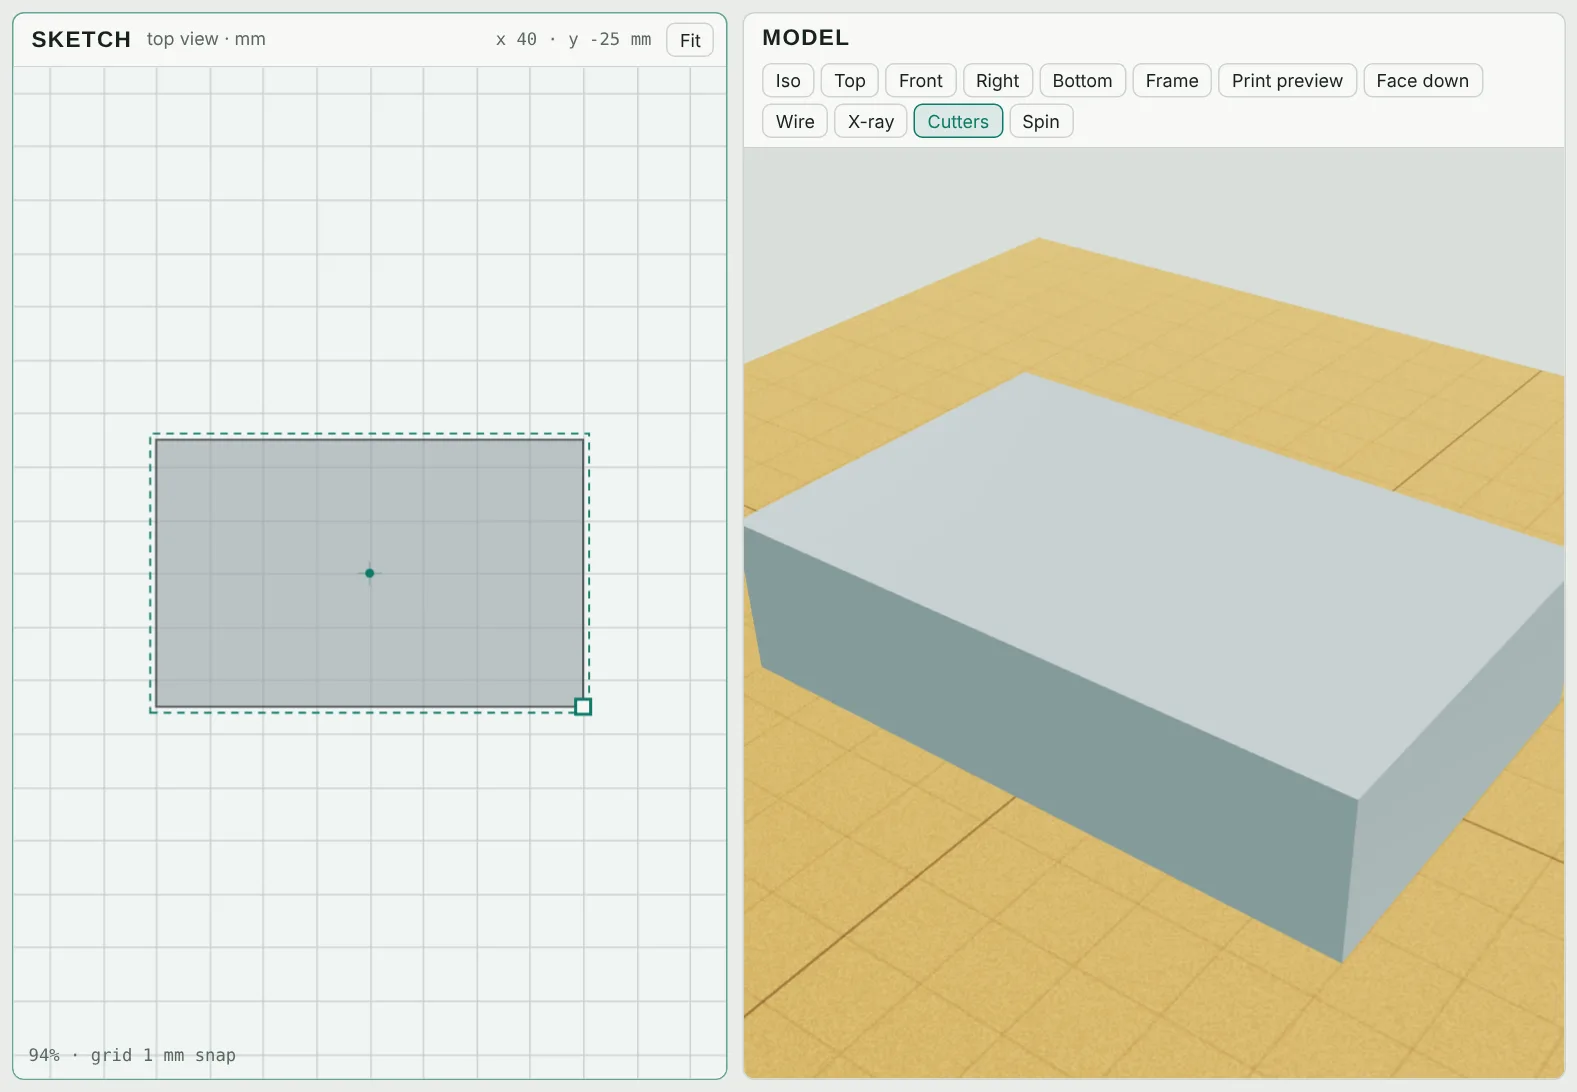Screen dimensions: 1577x1092
Task: Click the Frame view button
Action: [x=1172, y=81]
